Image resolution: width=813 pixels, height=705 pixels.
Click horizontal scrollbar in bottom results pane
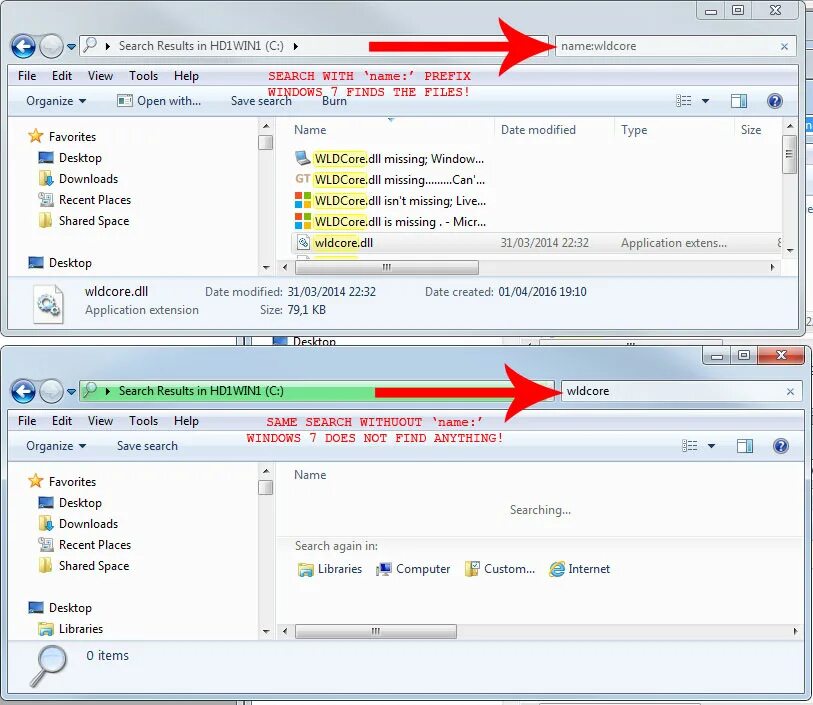click(376, 631)
